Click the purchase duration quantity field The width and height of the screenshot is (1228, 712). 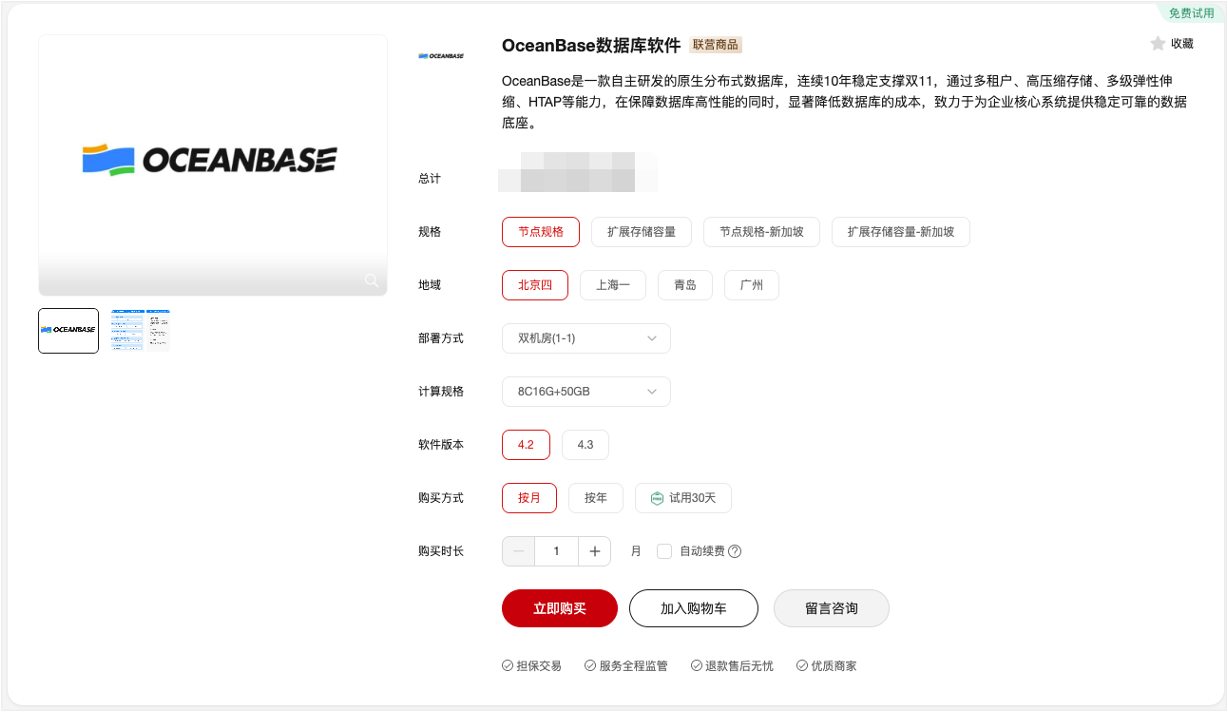coord(556,551)
